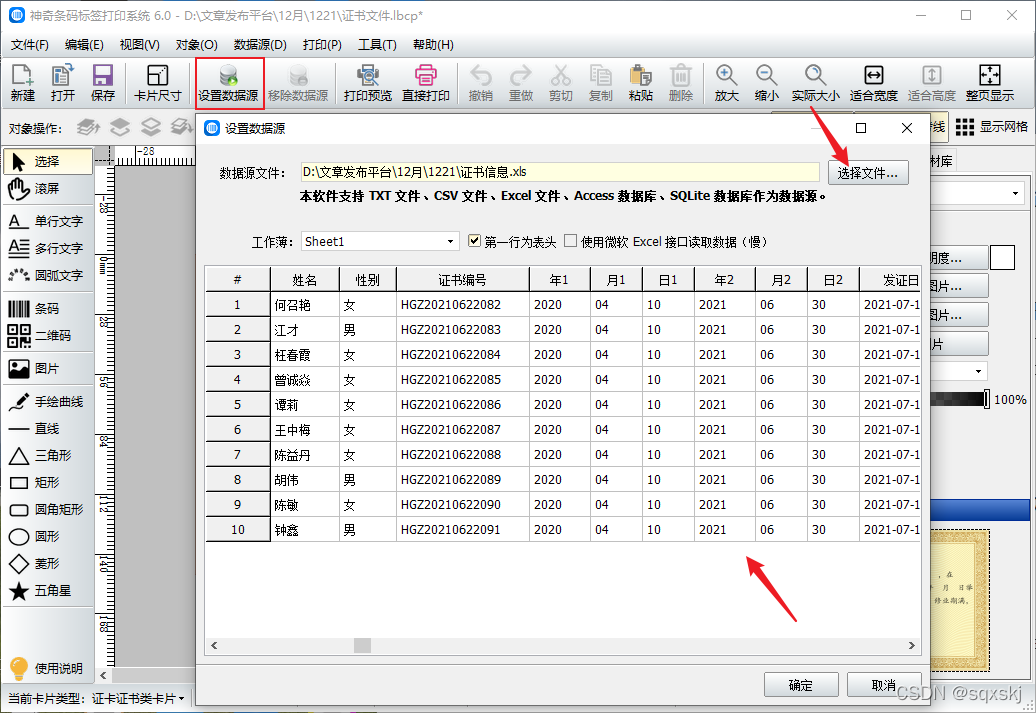Open the 数据源(D) menu

coord(260,45)
